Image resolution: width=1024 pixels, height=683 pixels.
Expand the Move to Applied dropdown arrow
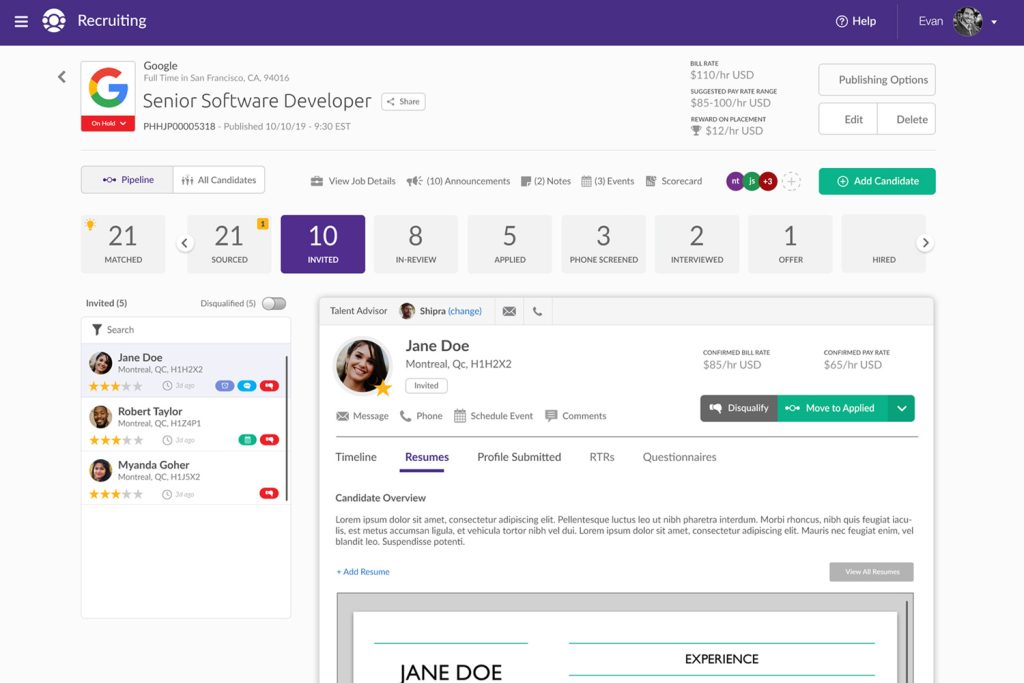pyautogui.click(x=901, y=408)
